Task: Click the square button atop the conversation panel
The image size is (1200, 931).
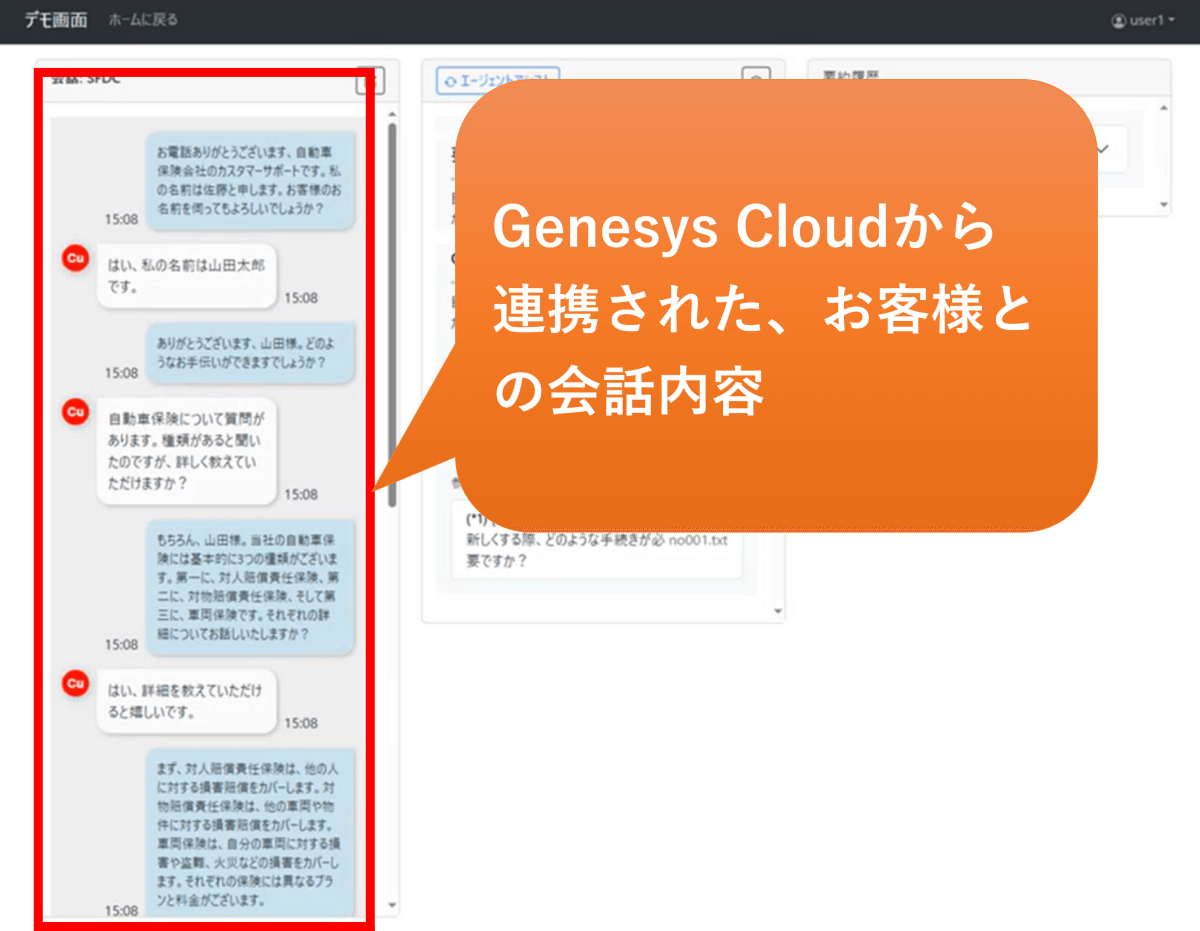Action: pyautogui.click(x=370, y=81)
